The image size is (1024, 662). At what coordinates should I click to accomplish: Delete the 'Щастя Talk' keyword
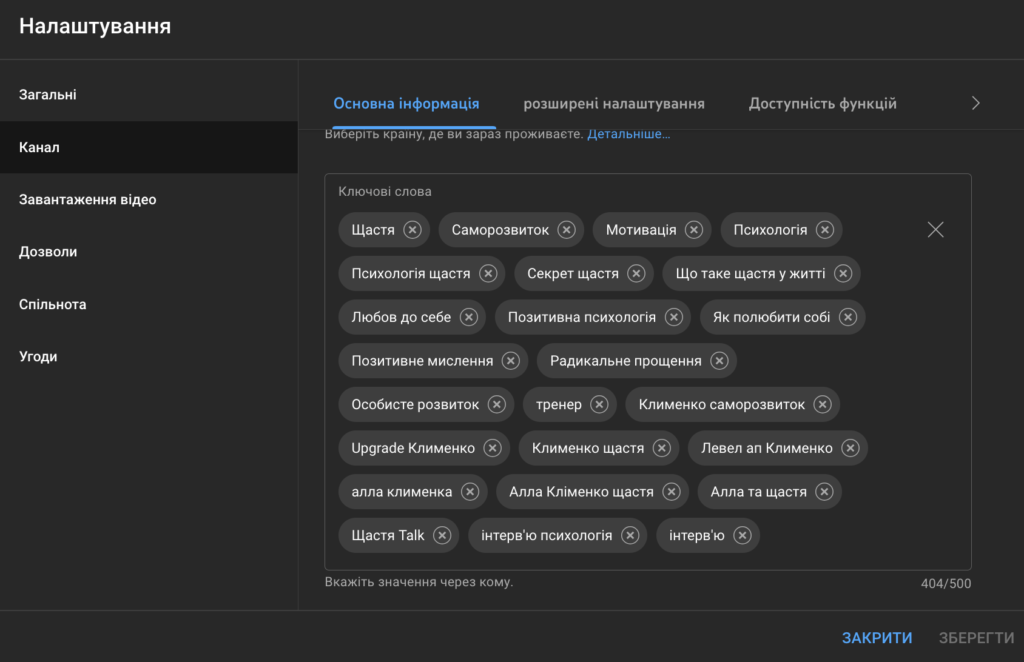coord(442,535)
